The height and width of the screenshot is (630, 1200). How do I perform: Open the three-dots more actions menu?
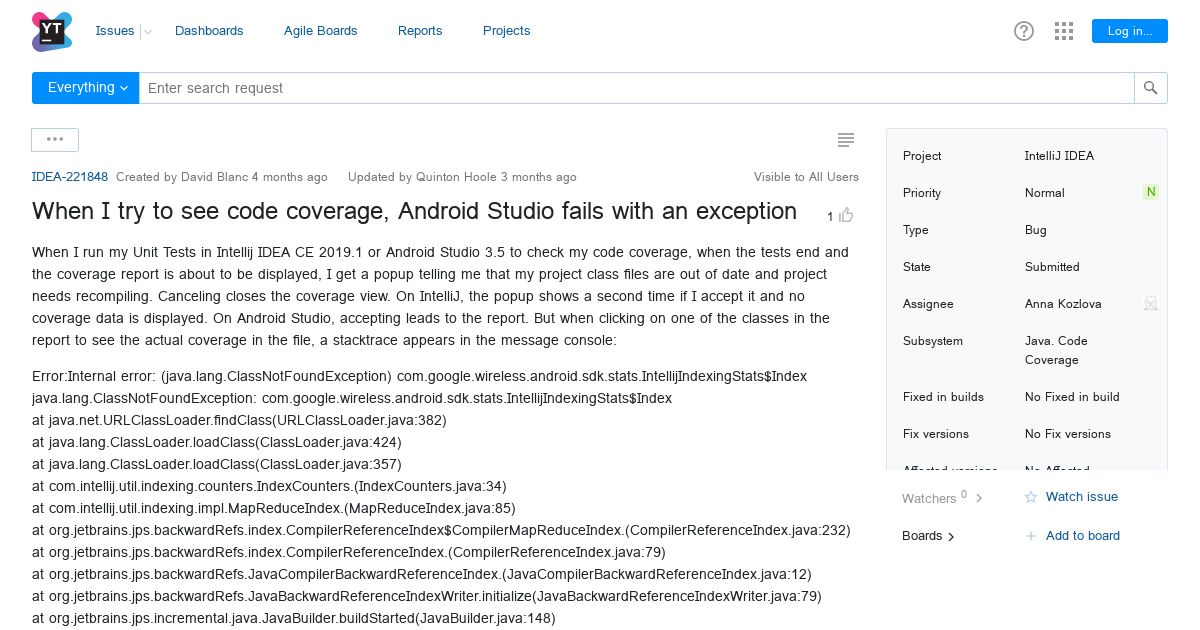click(55, 140)
